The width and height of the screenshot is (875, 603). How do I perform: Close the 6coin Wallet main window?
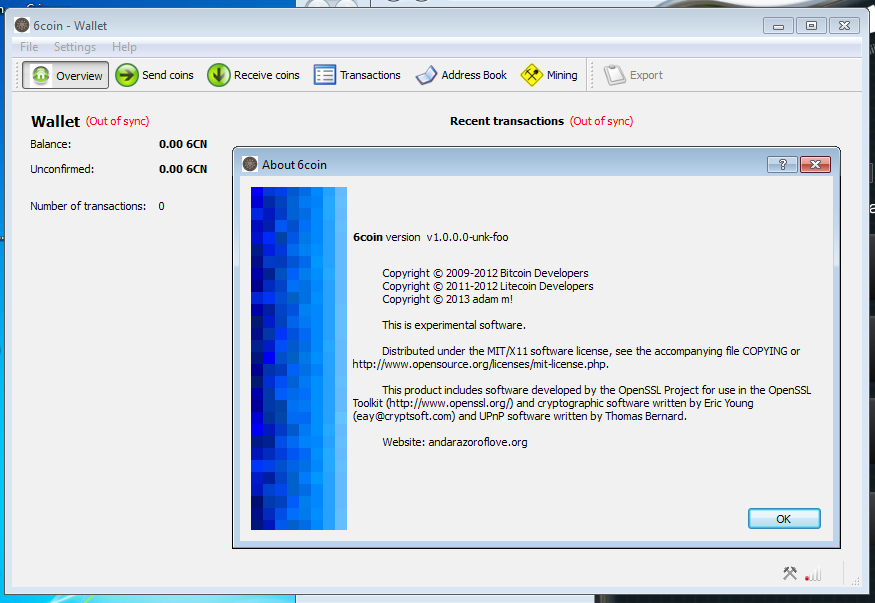tap(844, 26)
